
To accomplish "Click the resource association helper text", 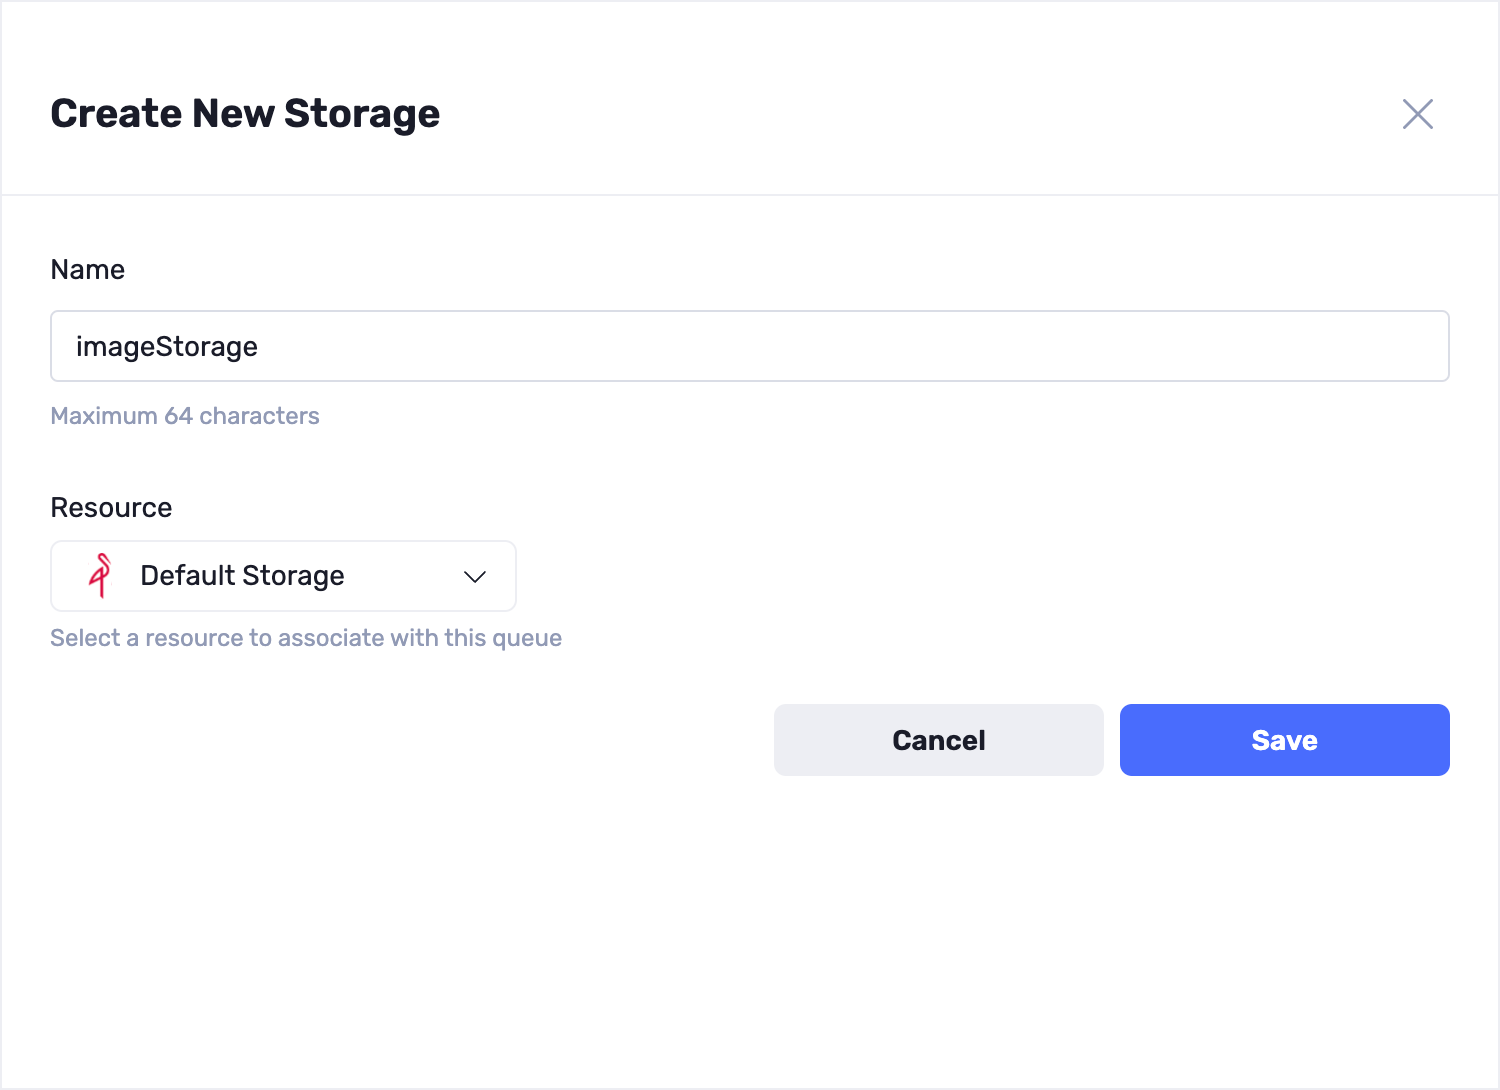I will pos(306,638).
